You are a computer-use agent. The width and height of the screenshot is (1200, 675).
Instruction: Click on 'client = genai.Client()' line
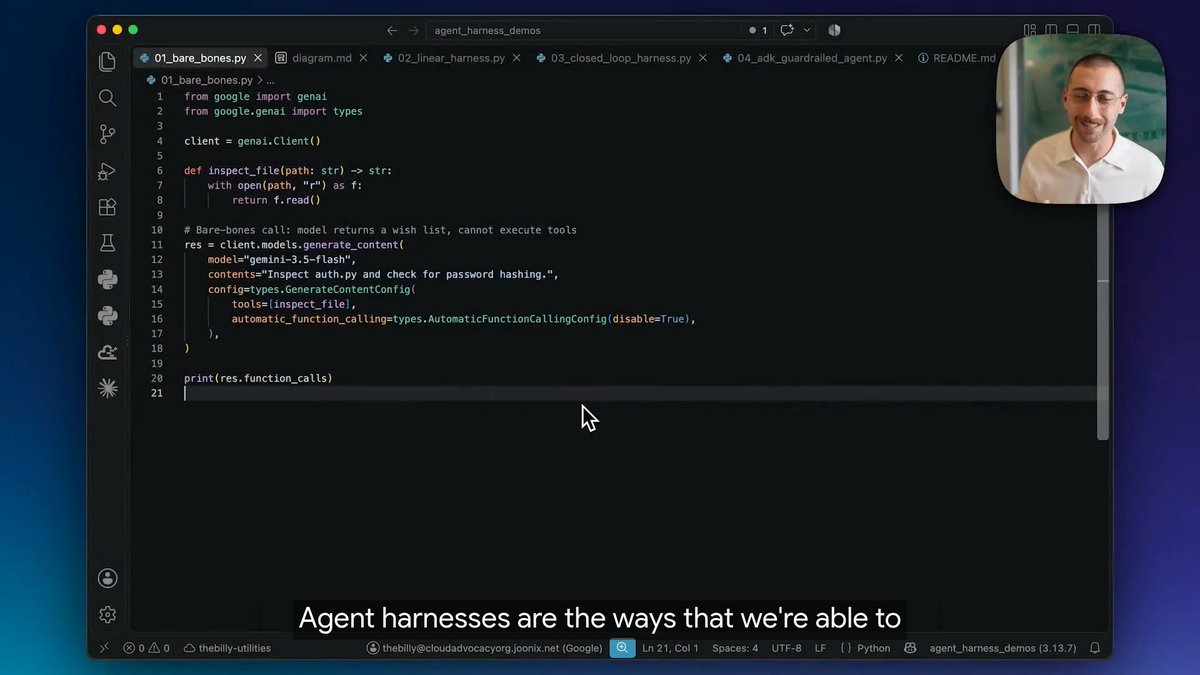pos(252,141)
